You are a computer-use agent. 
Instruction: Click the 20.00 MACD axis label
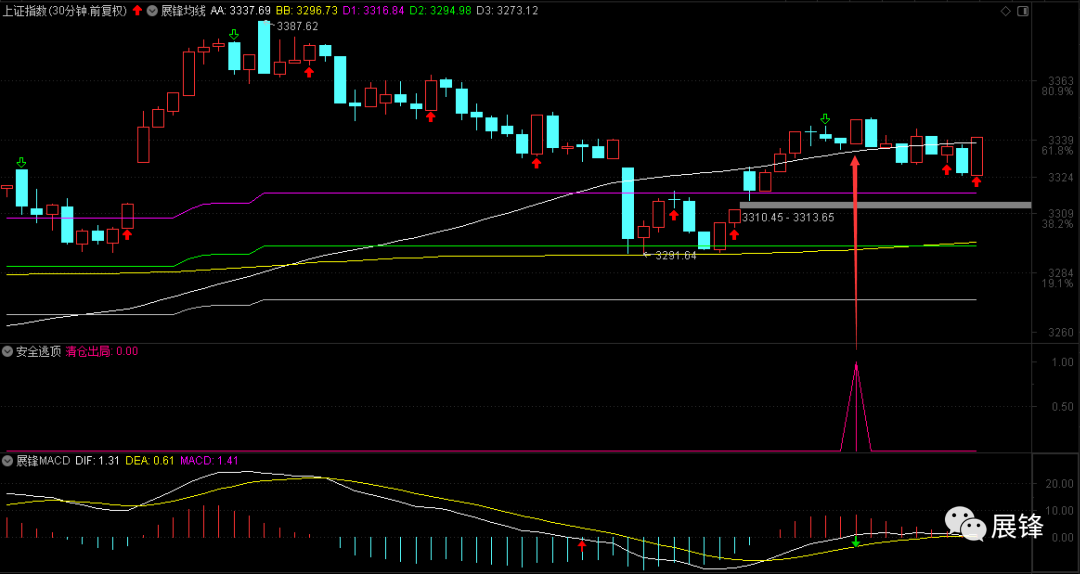(1059, 484)
